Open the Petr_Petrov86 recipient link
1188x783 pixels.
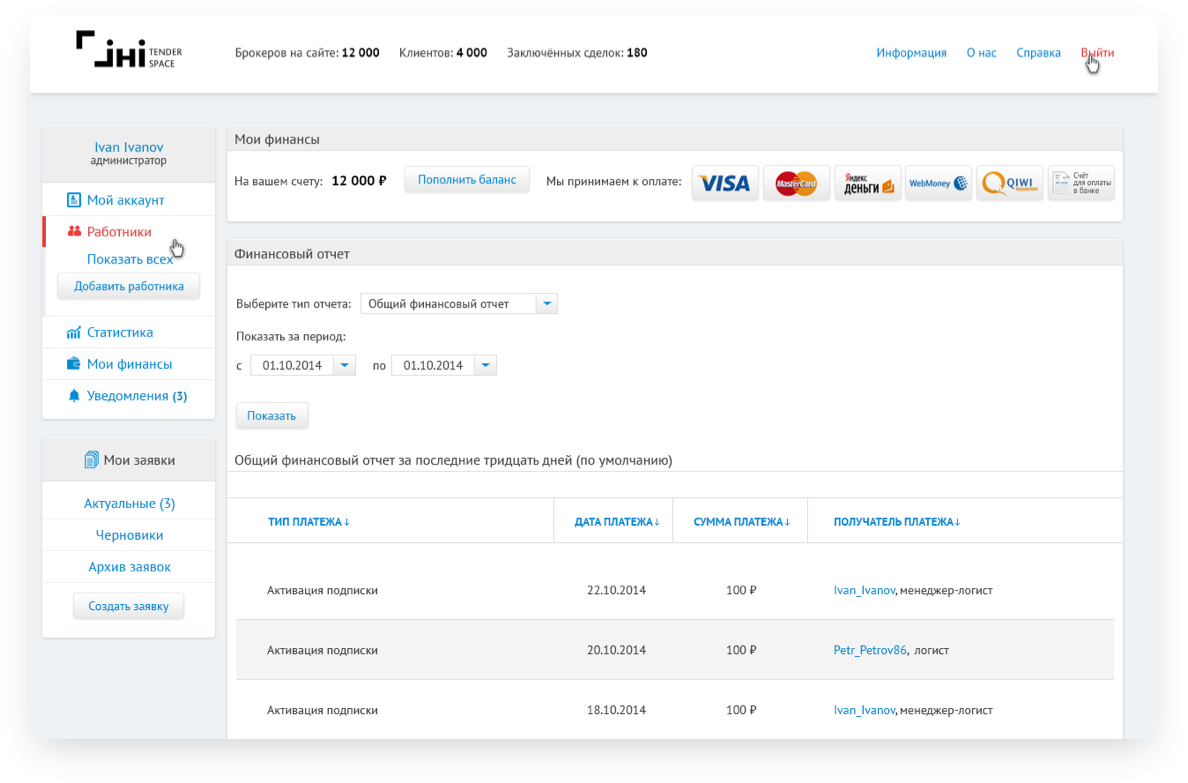(x=869, y=650)
